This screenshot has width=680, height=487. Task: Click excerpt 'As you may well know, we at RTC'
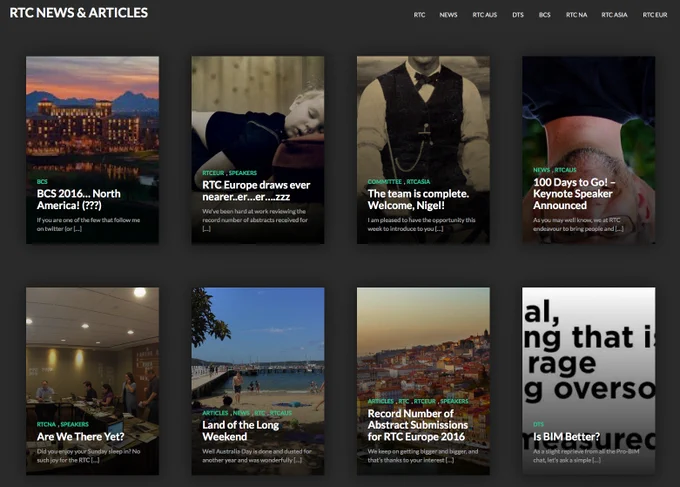point(579,224)
